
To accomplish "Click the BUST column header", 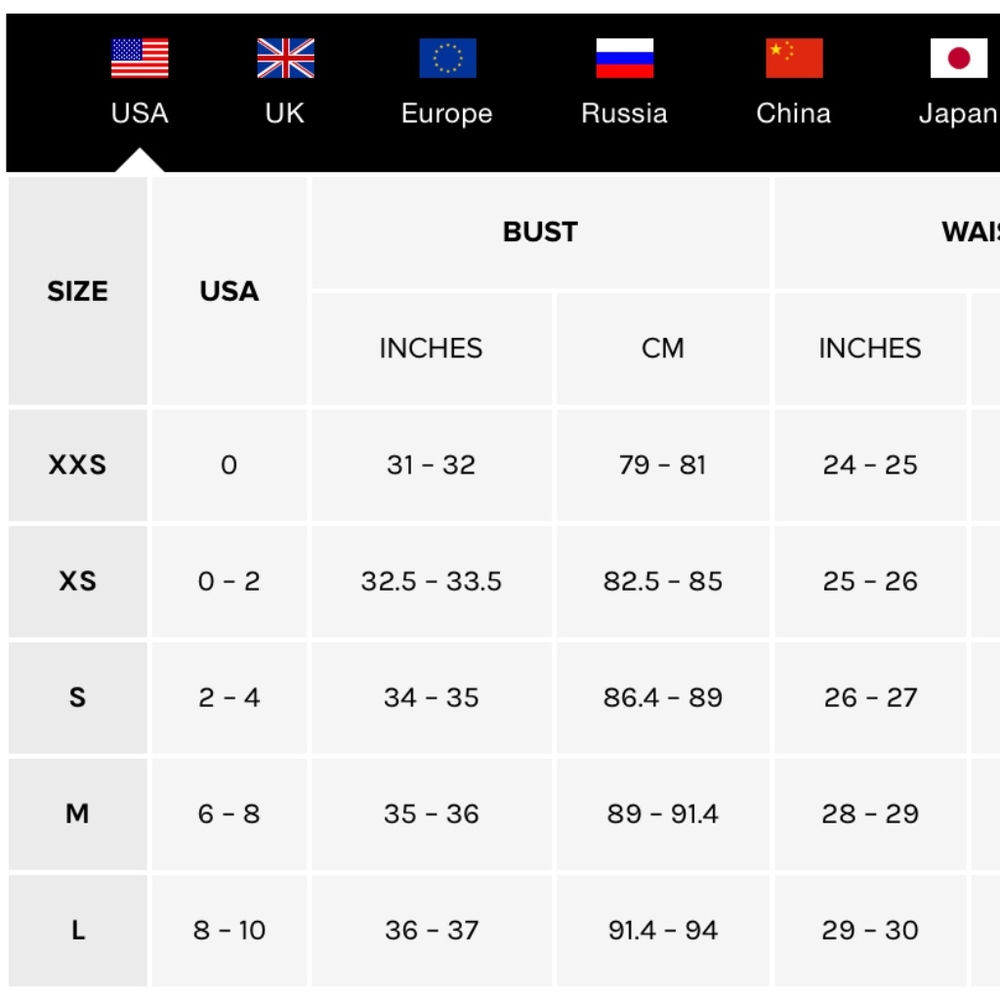I will tap(540, 232).
